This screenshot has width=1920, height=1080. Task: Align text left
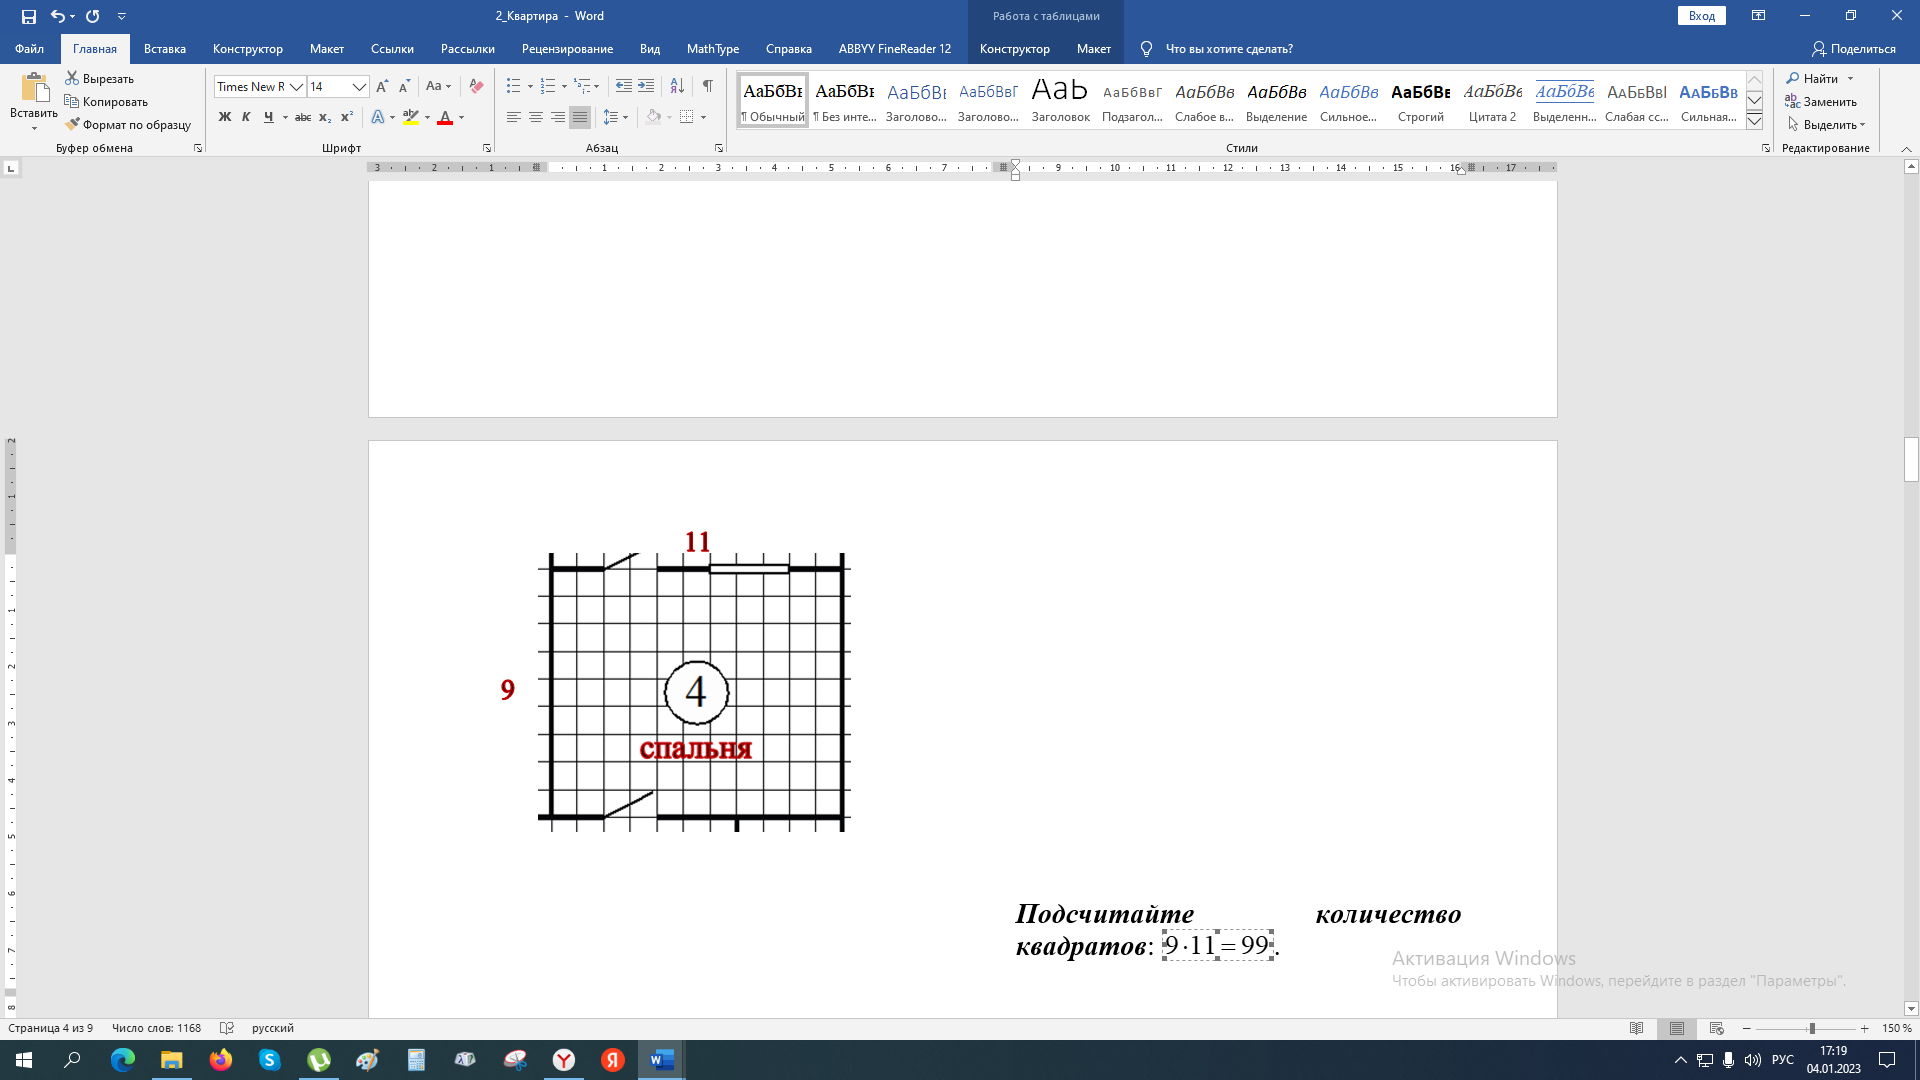coord(513,117)
